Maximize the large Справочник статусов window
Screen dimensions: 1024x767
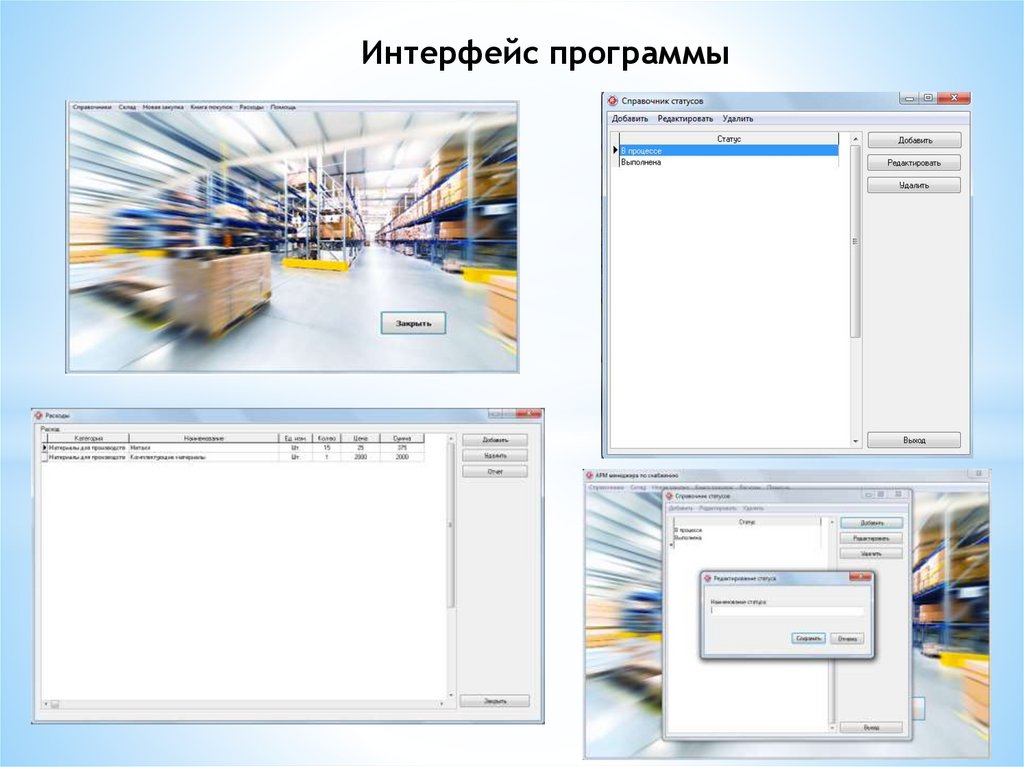928,98
